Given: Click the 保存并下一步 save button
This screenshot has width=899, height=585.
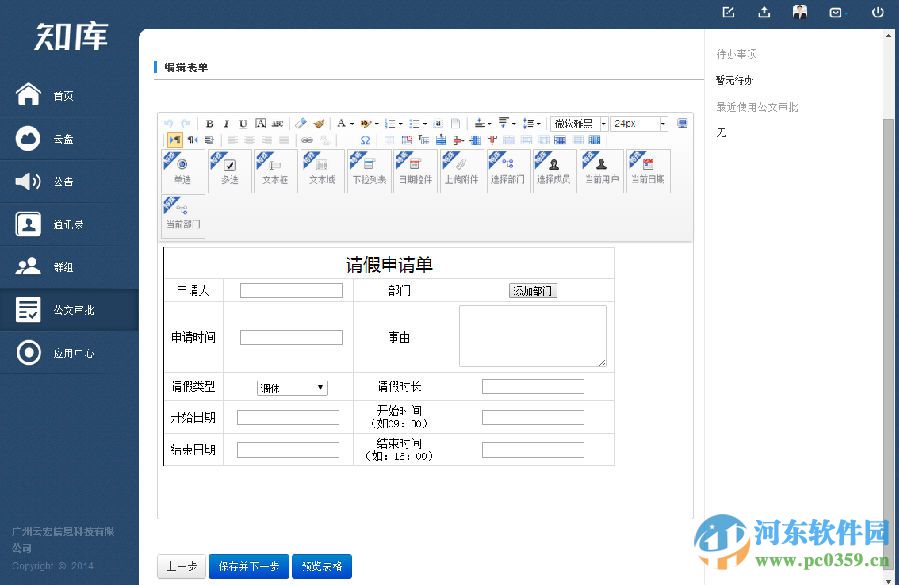Looking at the screenshot, I should coord(248,566).
